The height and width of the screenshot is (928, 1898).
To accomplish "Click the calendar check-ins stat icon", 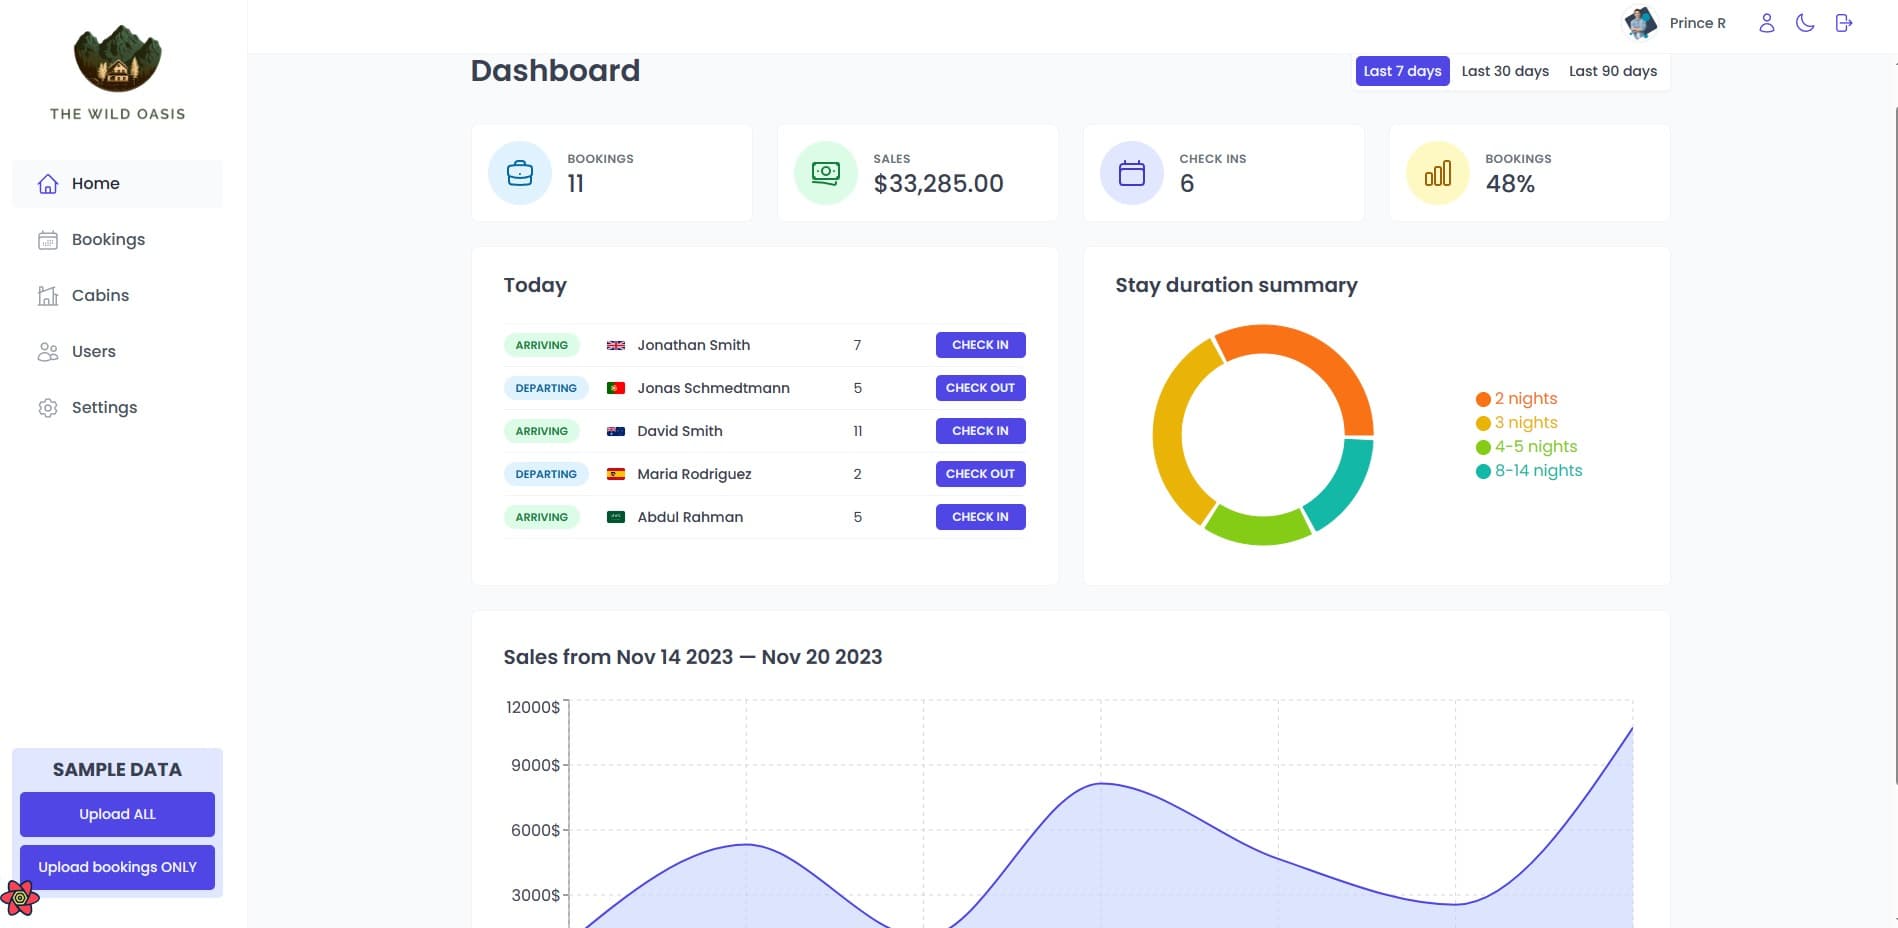I will (1131, 173).
